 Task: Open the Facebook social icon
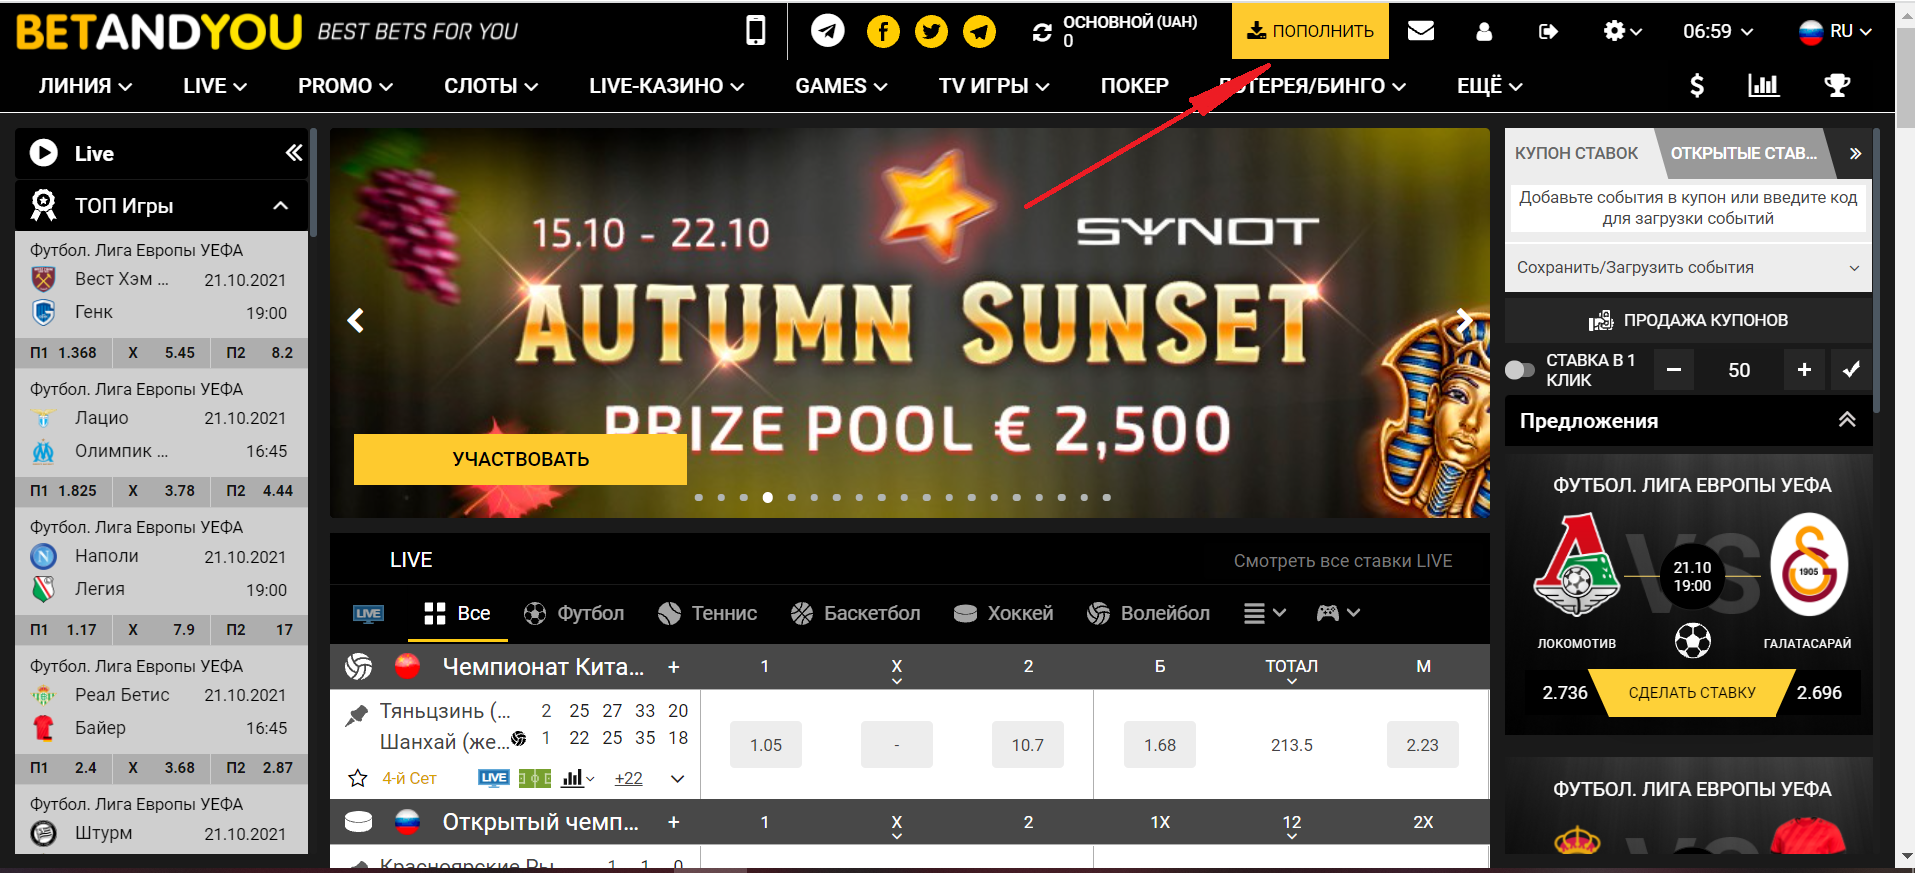(883, 31)
